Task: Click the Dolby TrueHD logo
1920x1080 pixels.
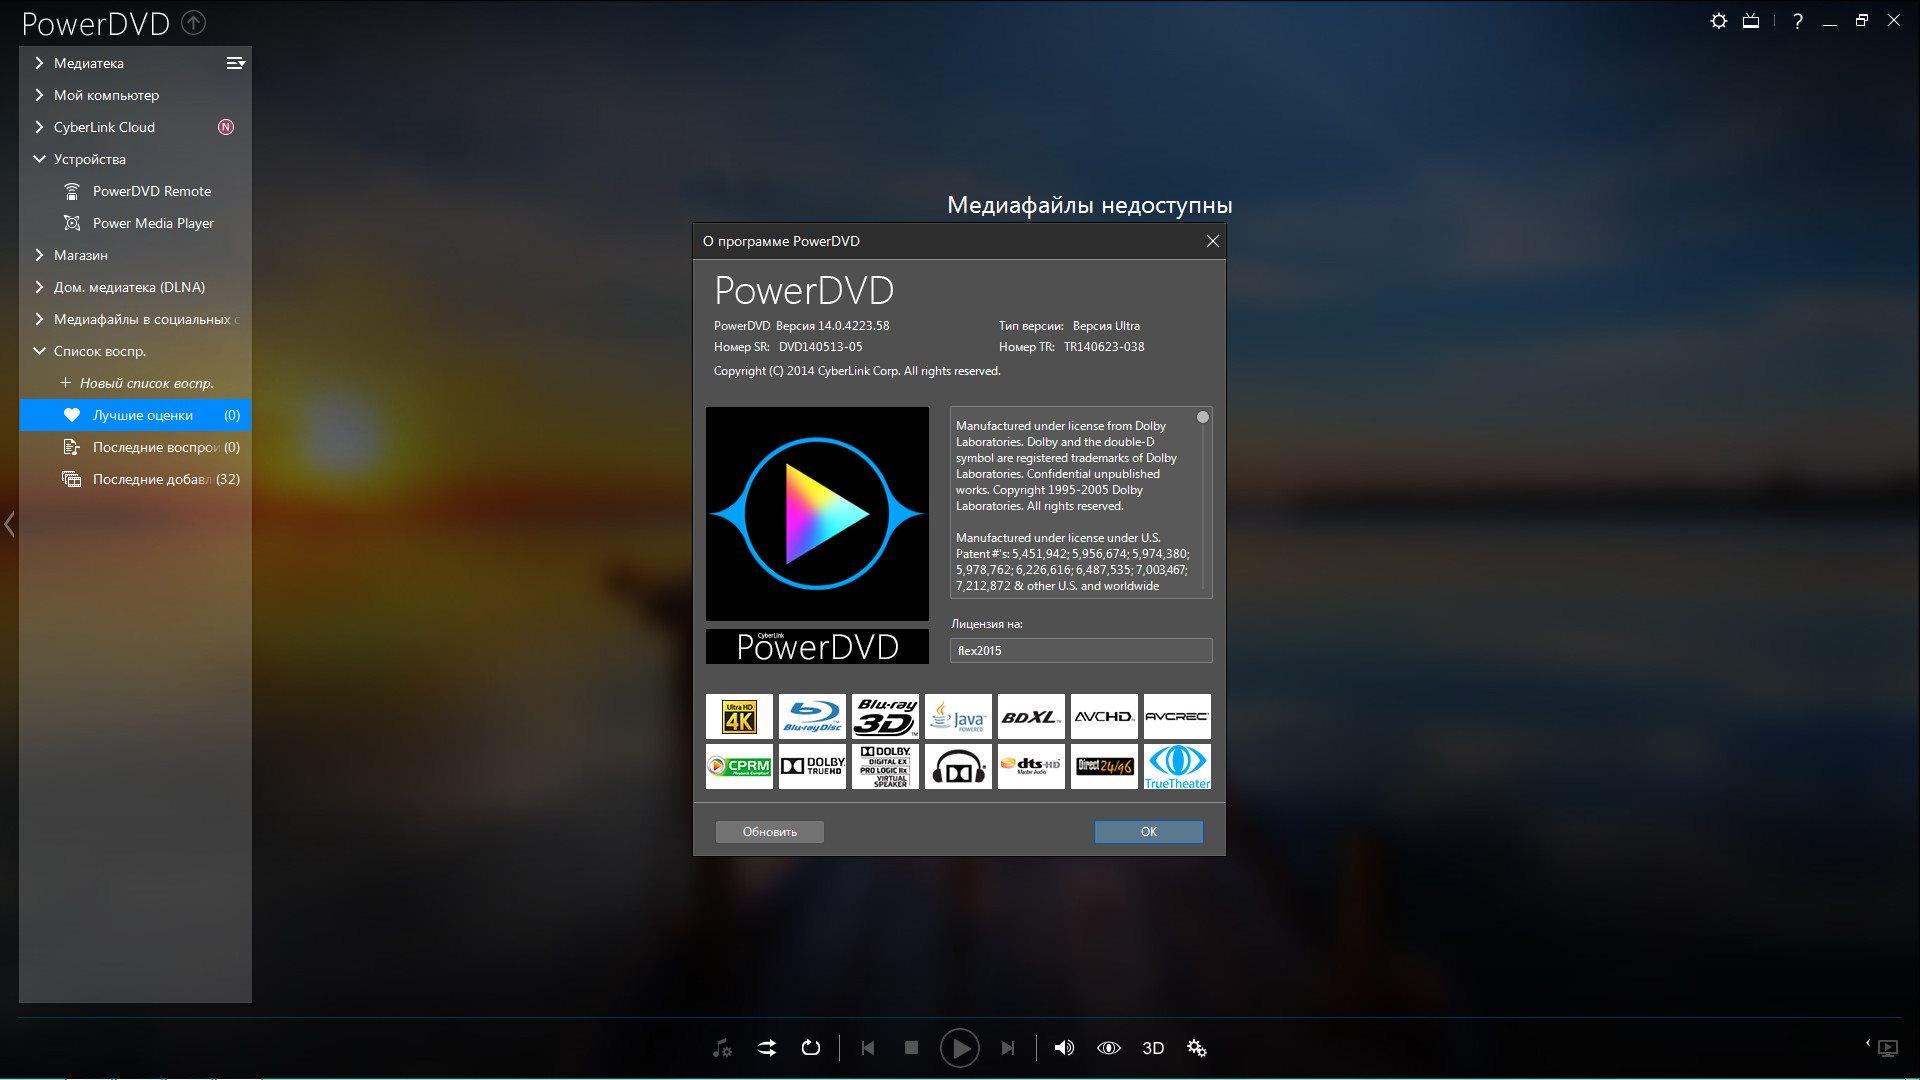Action: (812, 766)
